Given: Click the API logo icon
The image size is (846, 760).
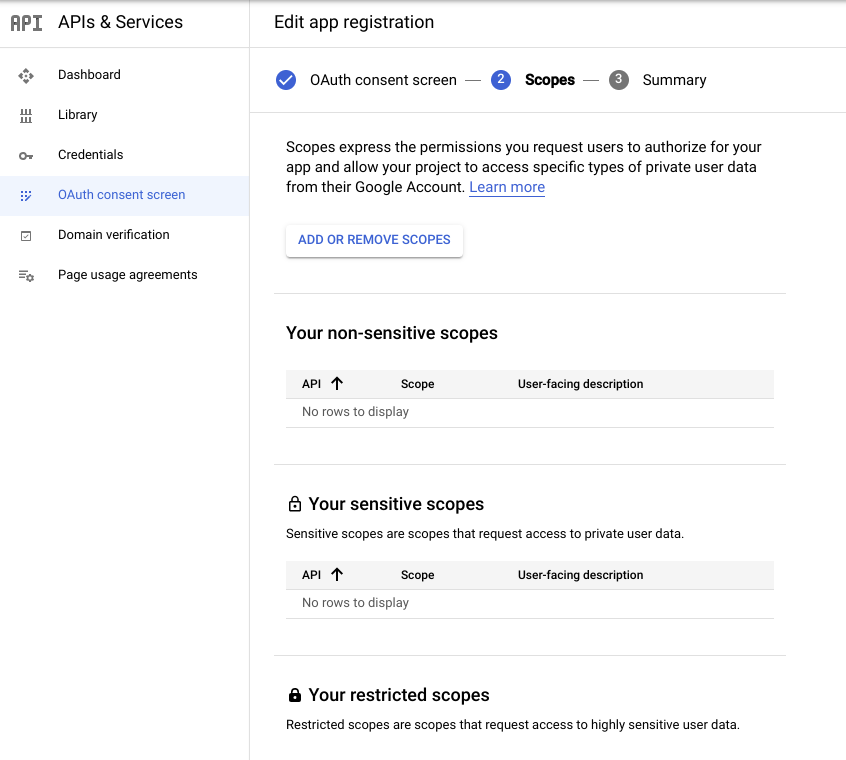Looking at the screenshot, I should pos(27,22).
